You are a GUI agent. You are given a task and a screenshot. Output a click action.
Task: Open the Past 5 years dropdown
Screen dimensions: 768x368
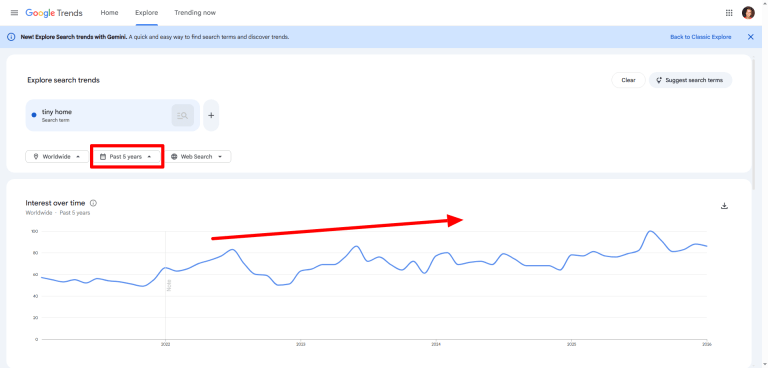127,157
